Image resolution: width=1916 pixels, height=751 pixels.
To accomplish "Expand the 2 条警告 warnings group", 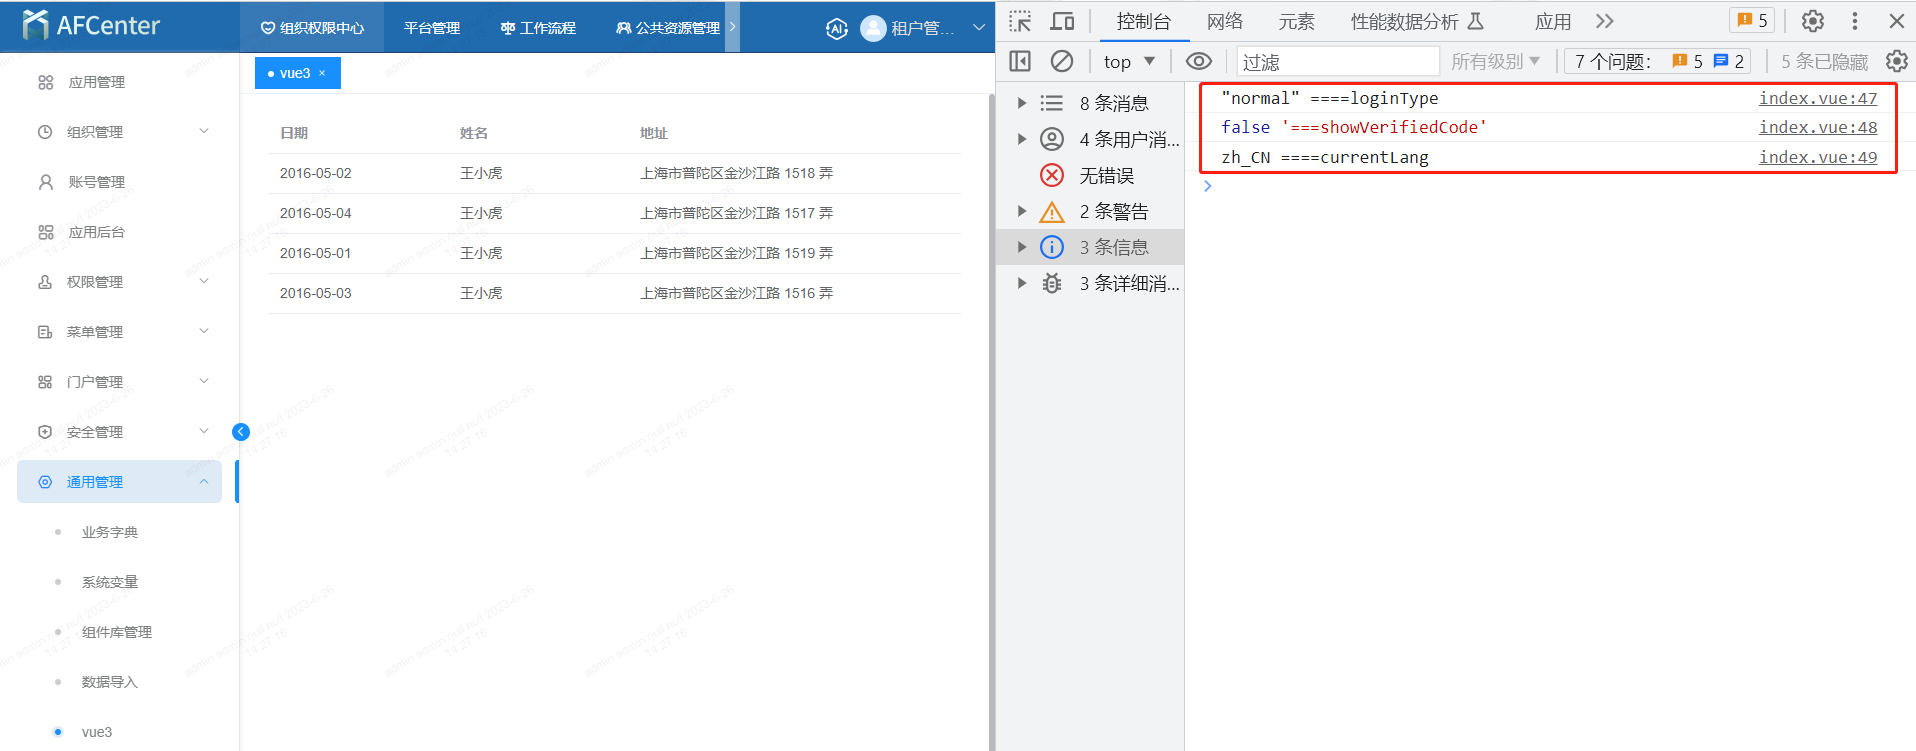I will [x=1021, y=211].
